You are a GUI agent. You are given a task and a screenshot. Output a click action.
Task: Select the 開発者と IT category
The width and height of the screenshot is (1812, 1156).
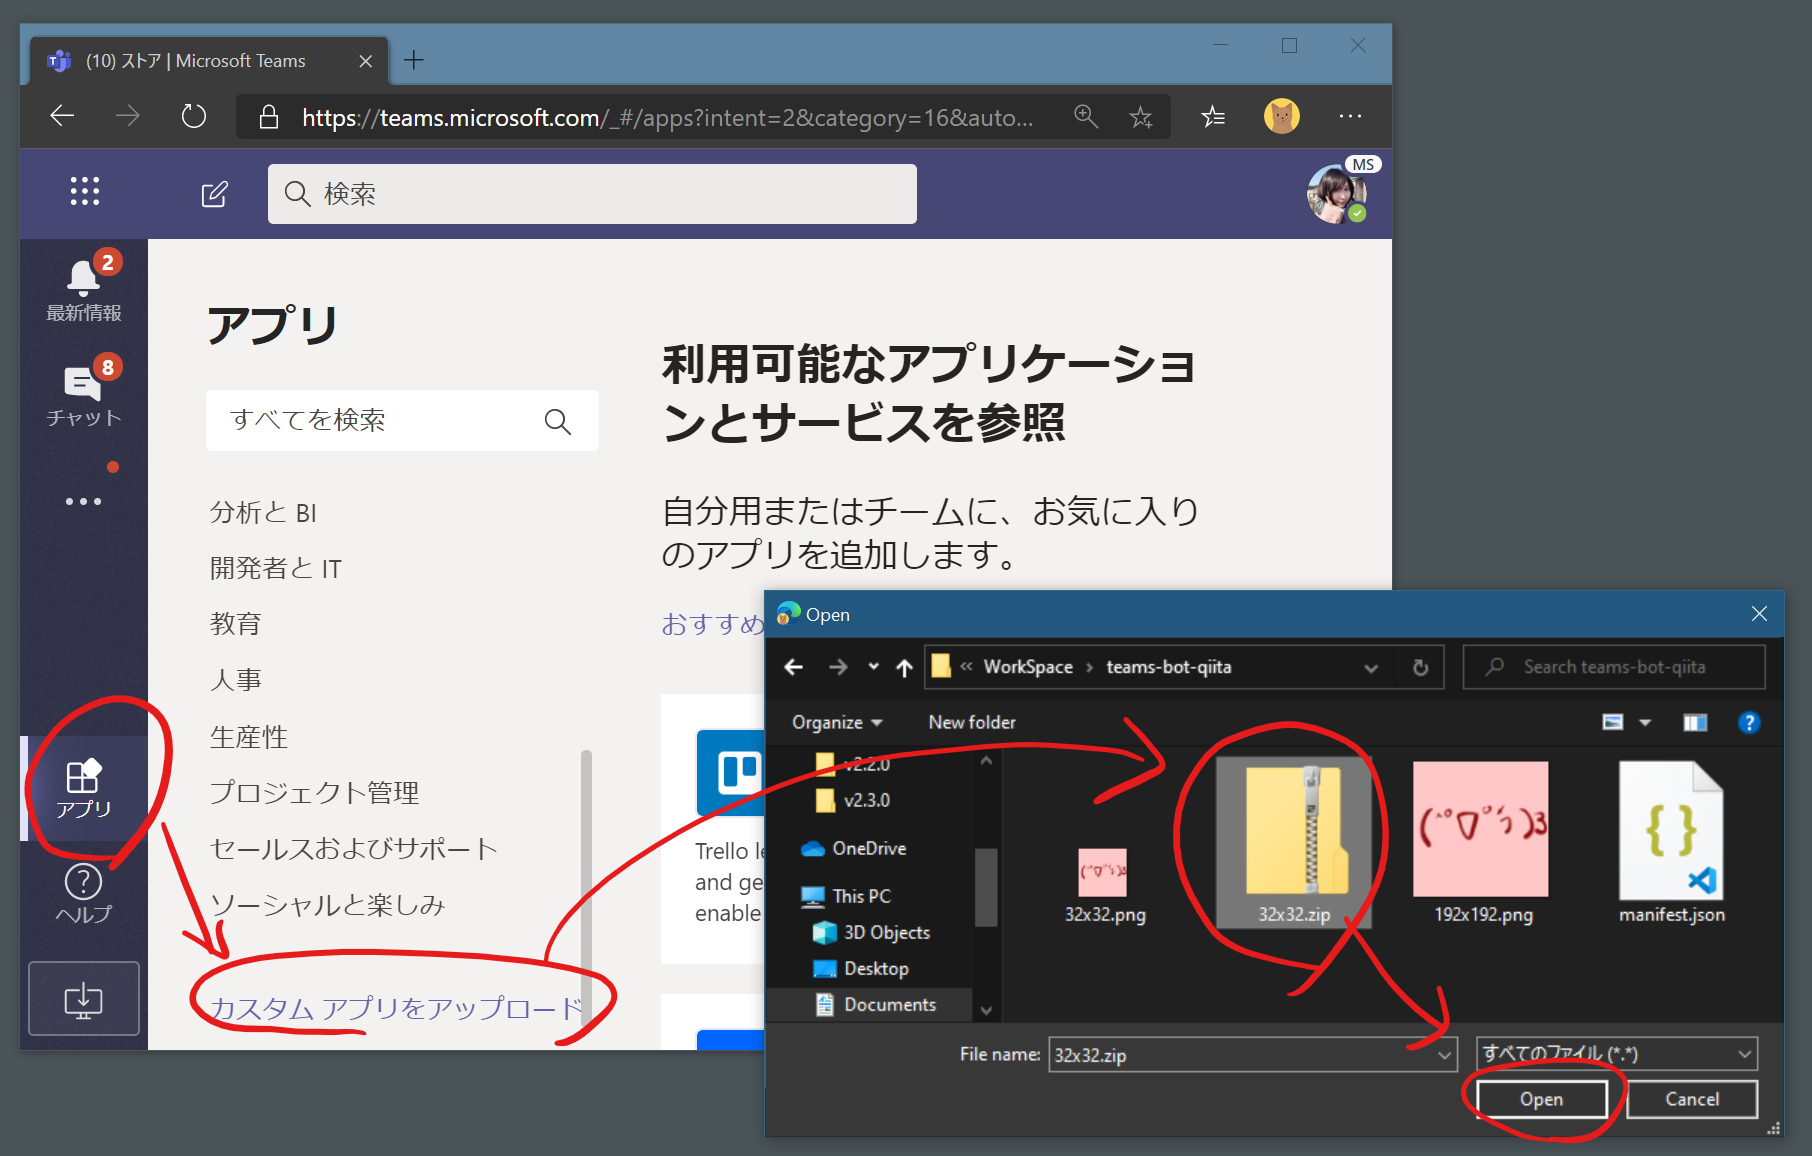pyautogui.click(x=276, y=569)
